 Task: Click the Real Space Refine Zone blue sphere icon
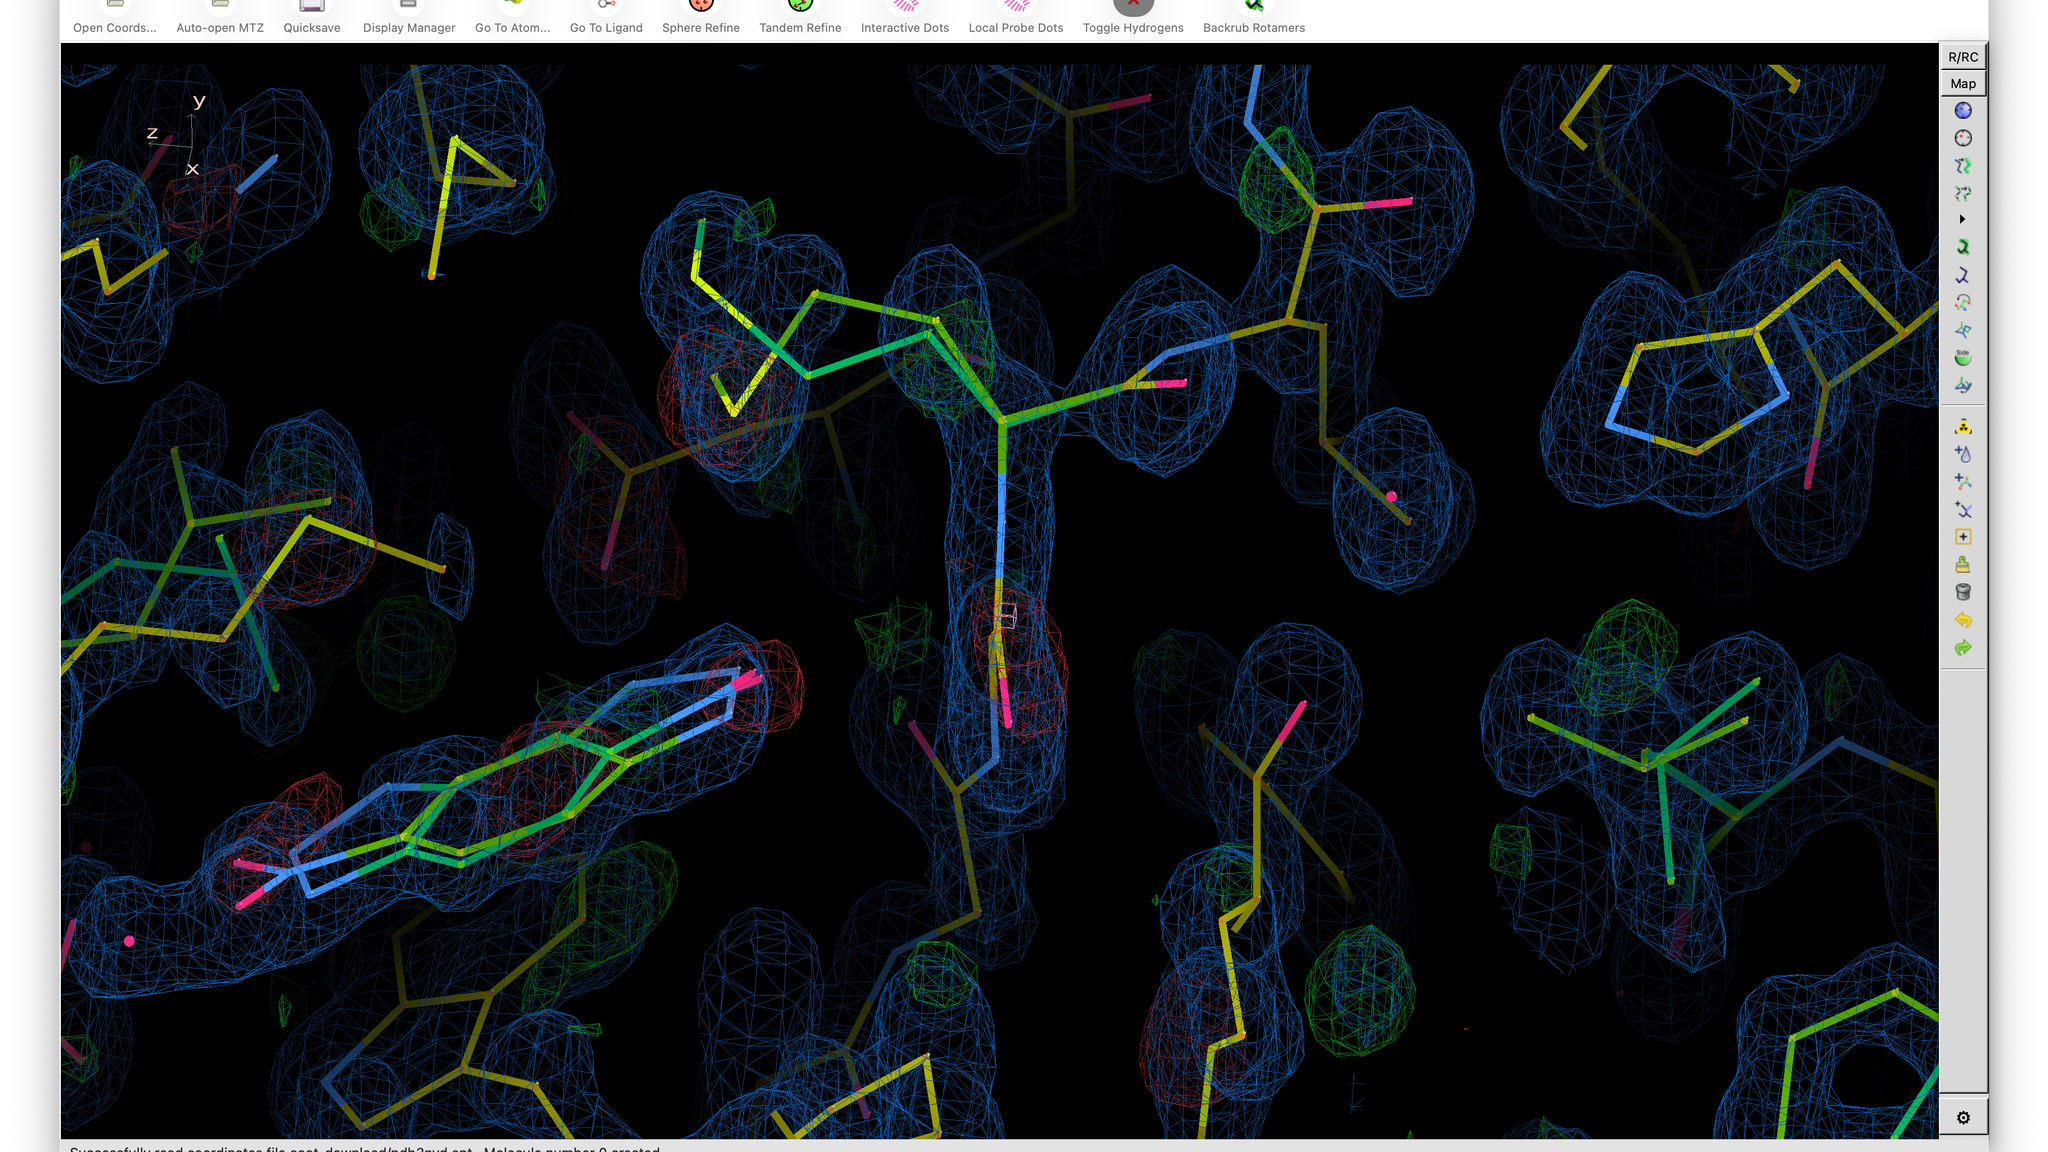1963,111
